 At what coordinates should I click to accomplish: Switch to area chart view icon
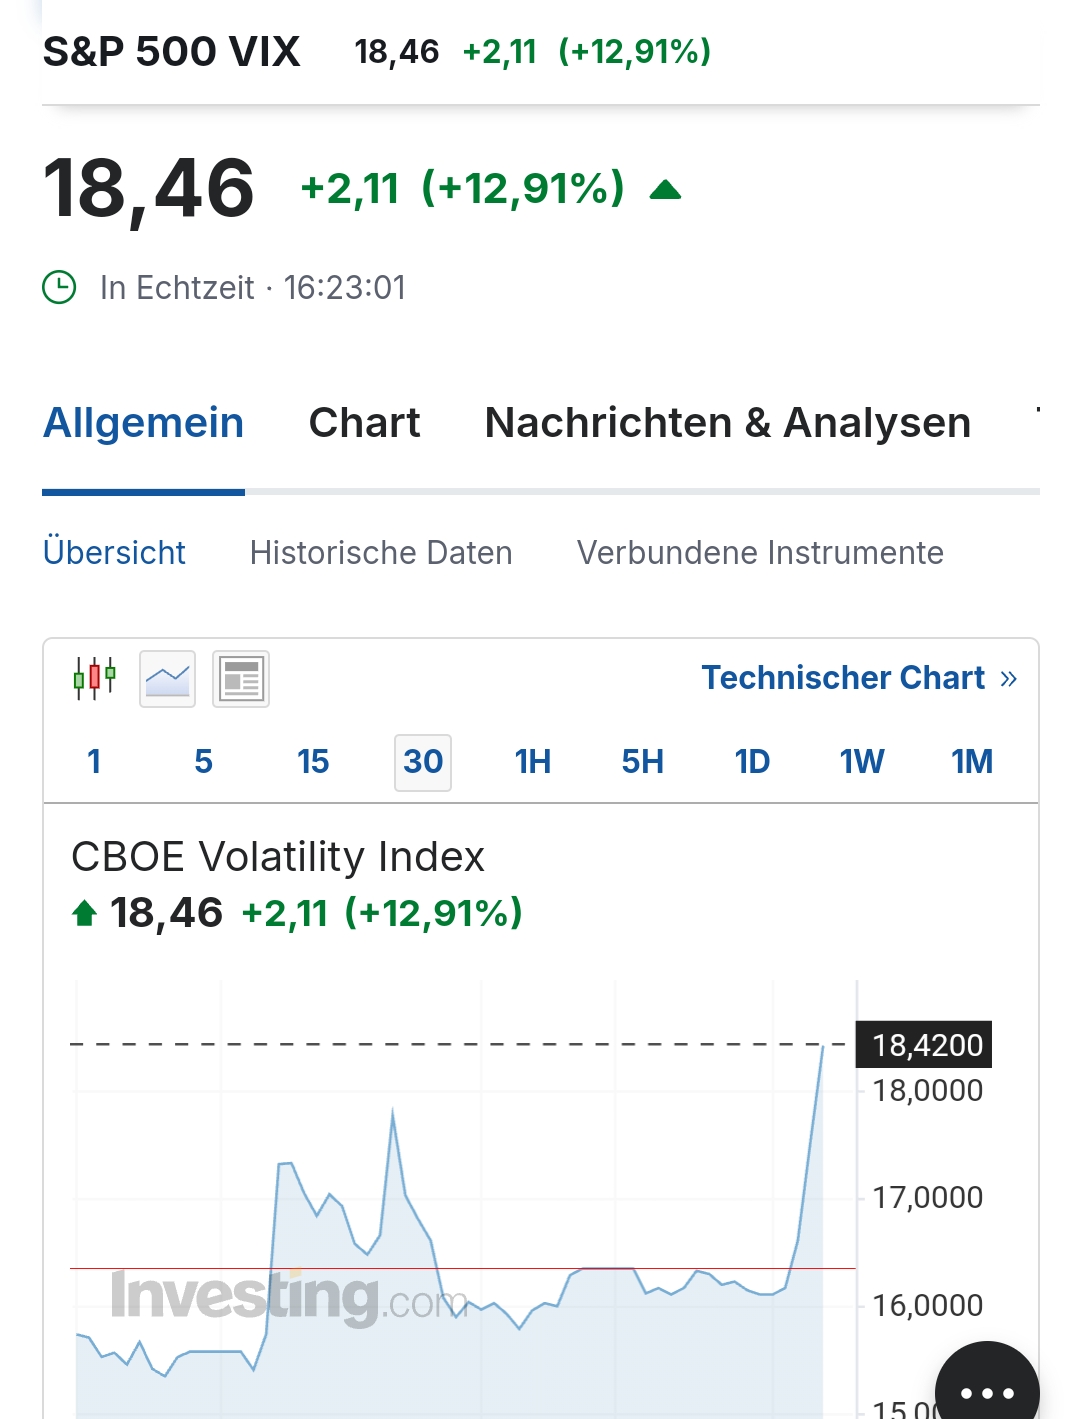(x=167, y=679)
